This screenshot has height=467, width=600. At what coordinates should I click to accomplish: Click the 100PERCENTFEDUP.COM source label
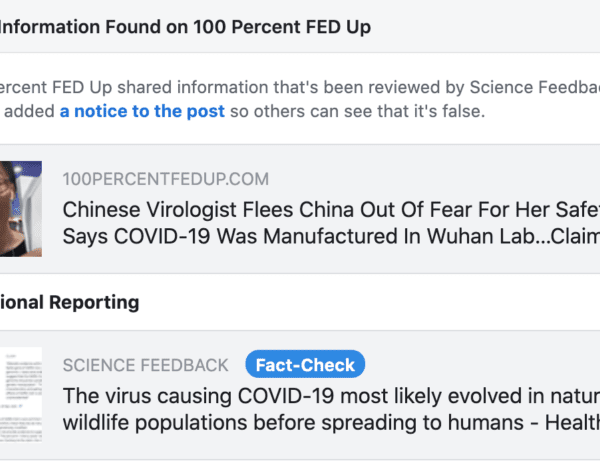pos(165,179)
